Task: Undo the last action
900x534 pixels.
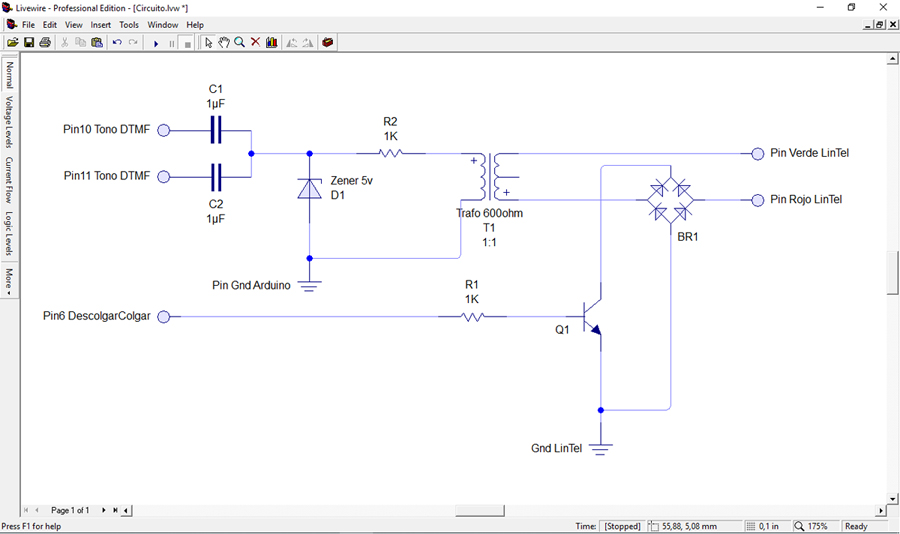Action: pos(117,42)
